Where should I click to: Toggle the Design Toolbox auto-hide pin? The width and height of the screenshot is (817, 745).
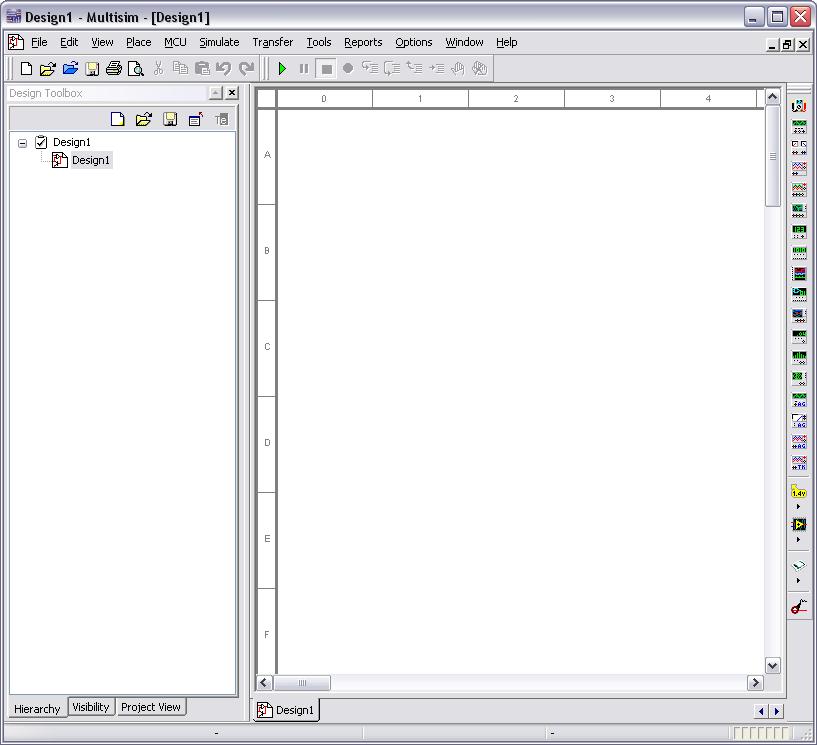click(215, 93)
